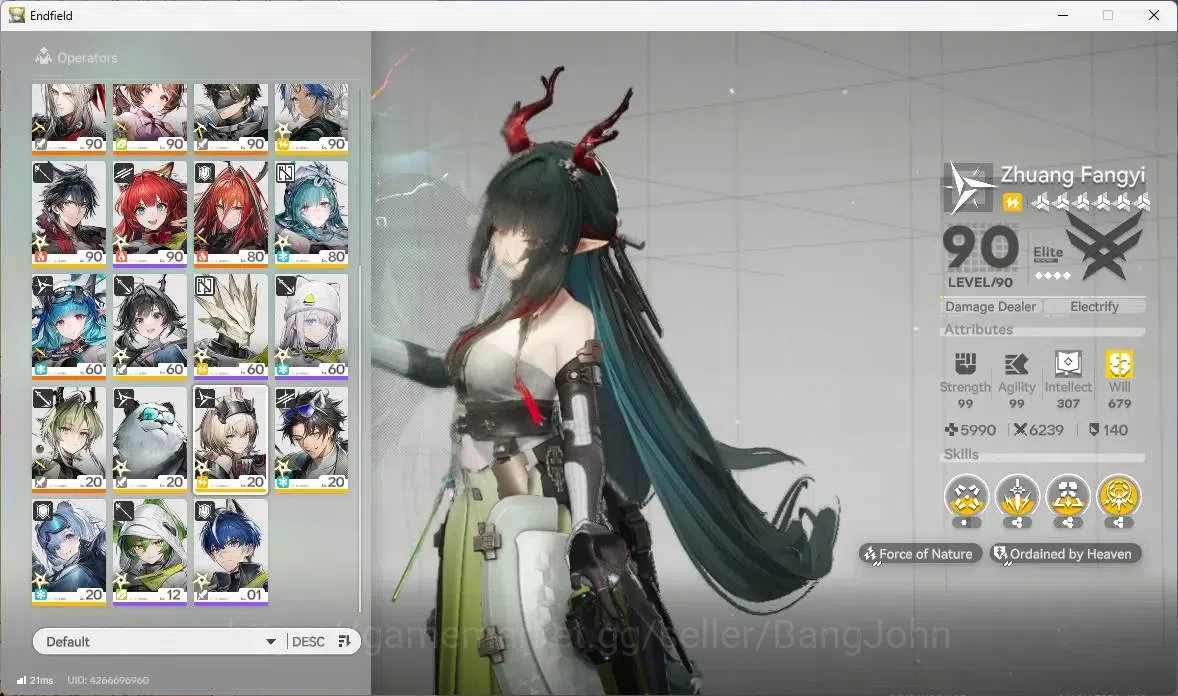Click the Zhuang Fangyi name text
The height and width of the screenshot is (696, 1178).
[1073, 175]
